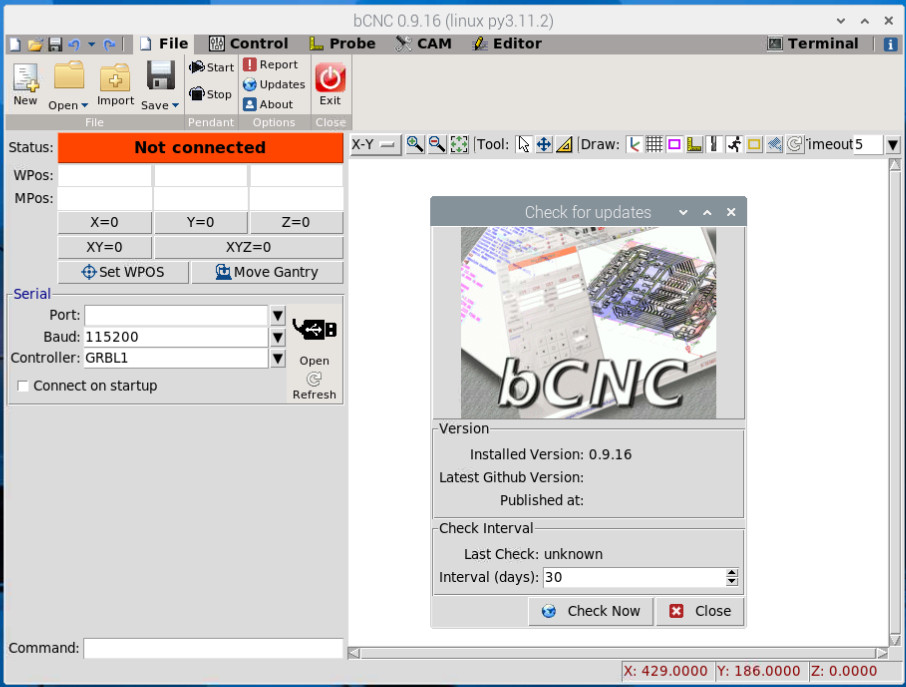The image size is (906, 687).
Task: Click the Report option
Action: pyautogui.click(x=270, y=65)
